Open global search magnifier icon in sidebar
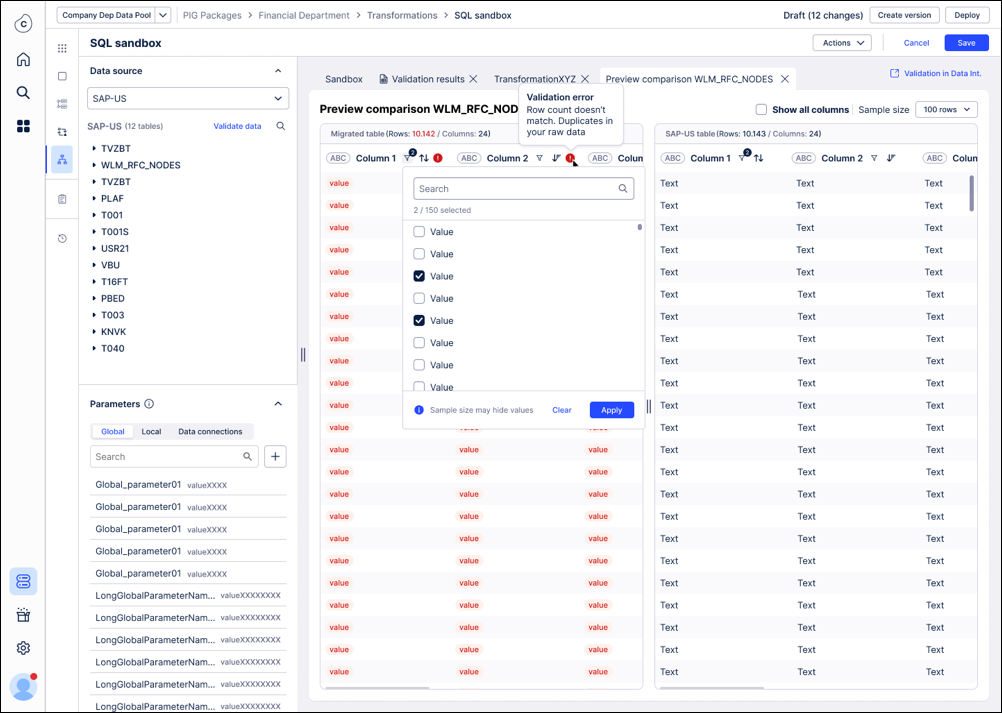The image size is (1002, 713). click(23, 92)
